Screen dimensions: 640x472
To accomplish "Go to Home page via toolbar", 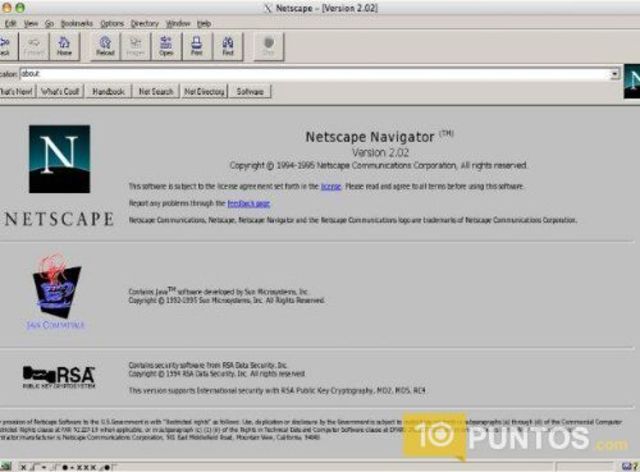I will click(64, 47).
